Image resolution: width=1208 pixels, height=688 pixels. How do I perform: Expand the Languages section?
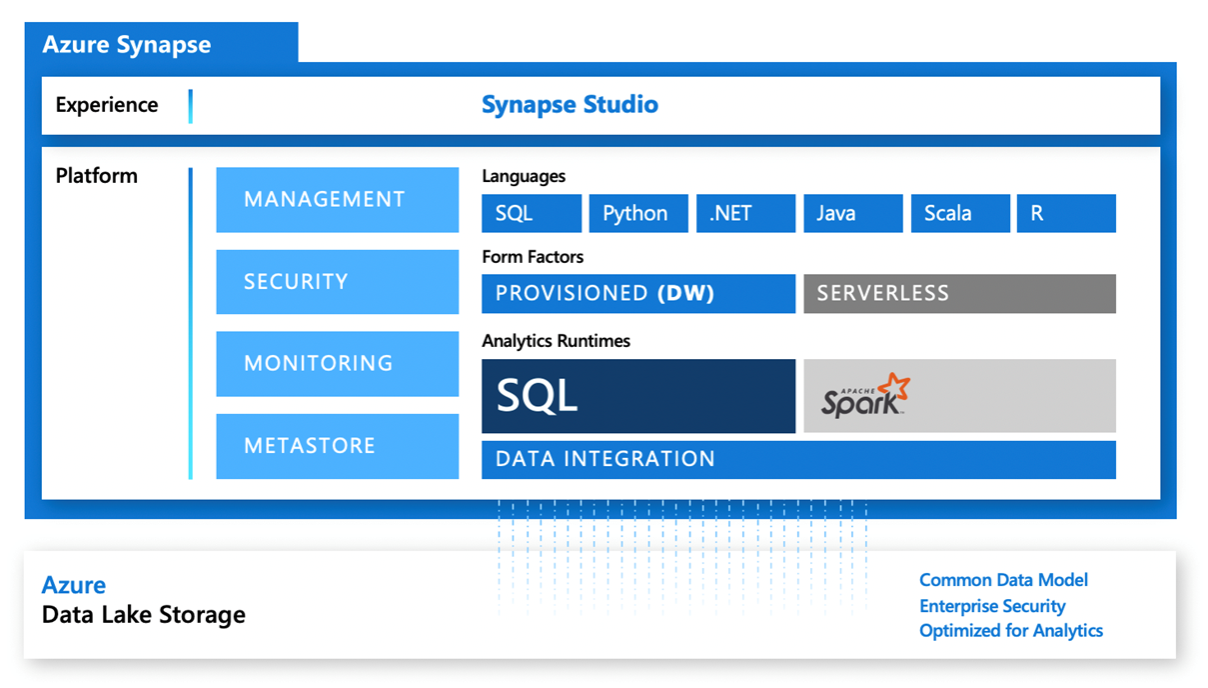525,176
